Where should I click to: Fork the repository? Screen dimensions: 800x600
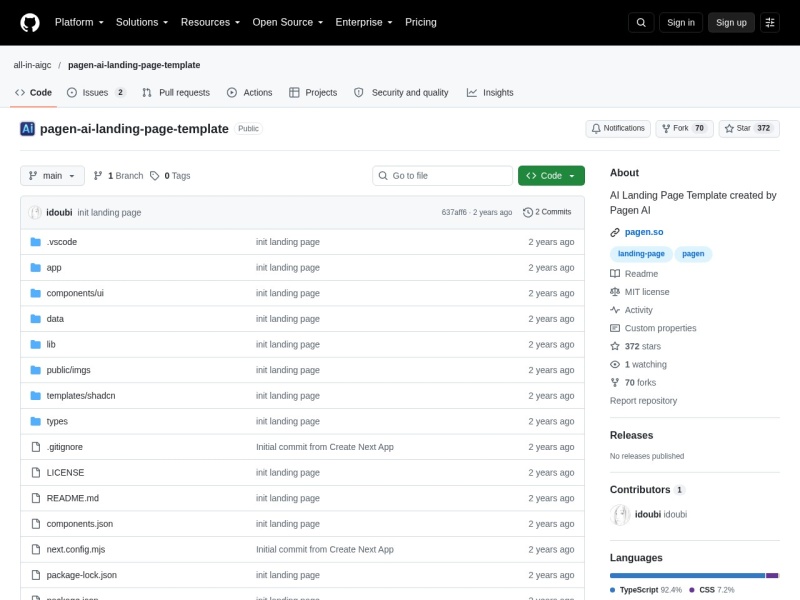[x=684, y=129]
